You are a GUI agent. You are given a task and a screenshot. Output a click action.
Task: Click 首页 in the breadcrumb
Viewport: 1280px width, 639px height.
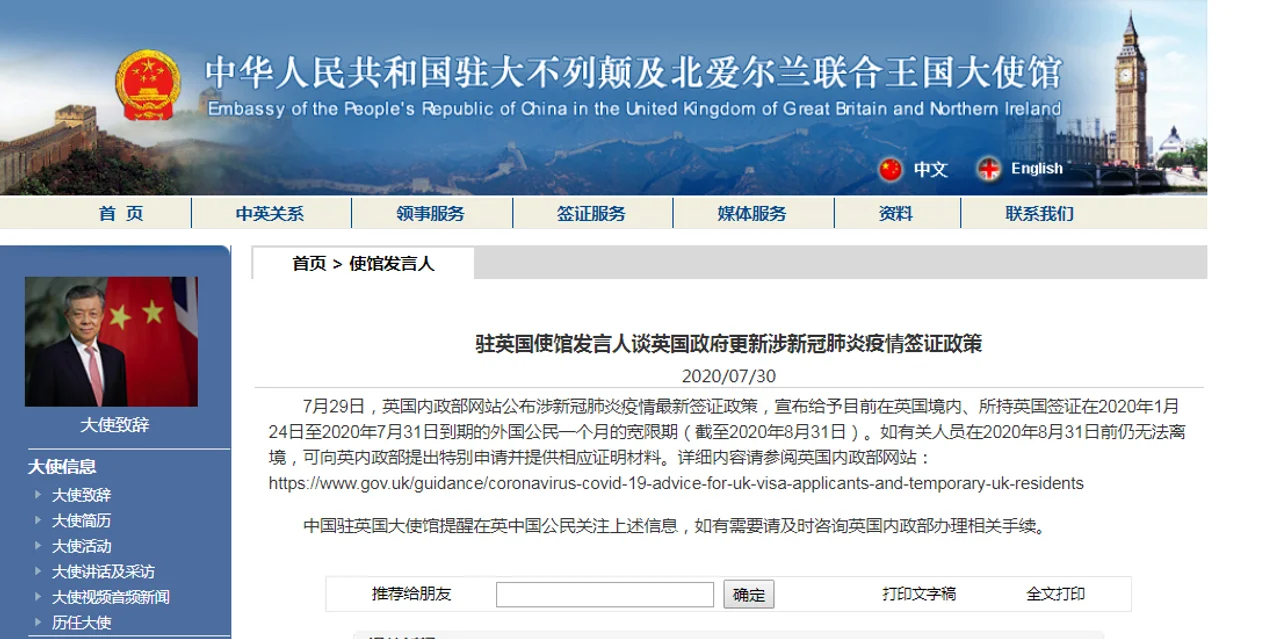pos(309,264)
